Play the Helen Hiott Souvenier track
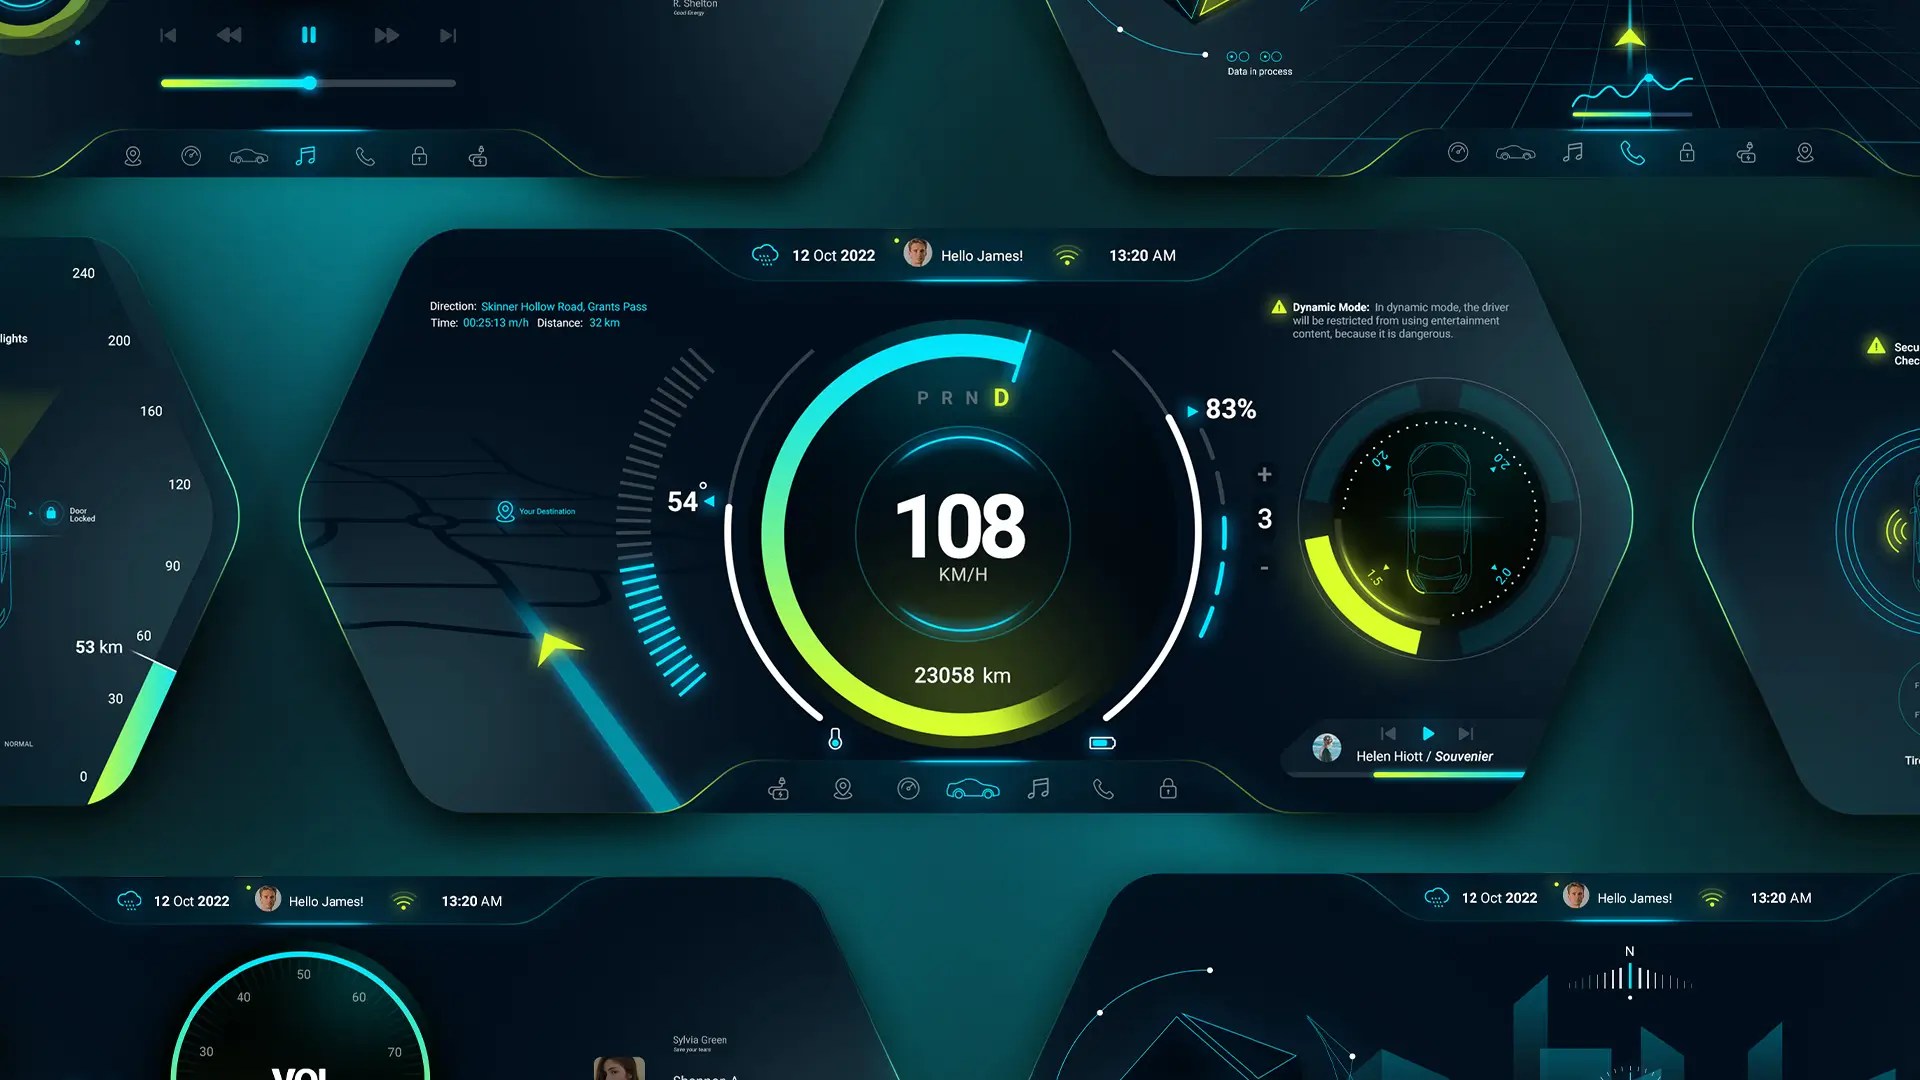This screenshot has height=1080, width=1920. click(x=1428, y=733)
